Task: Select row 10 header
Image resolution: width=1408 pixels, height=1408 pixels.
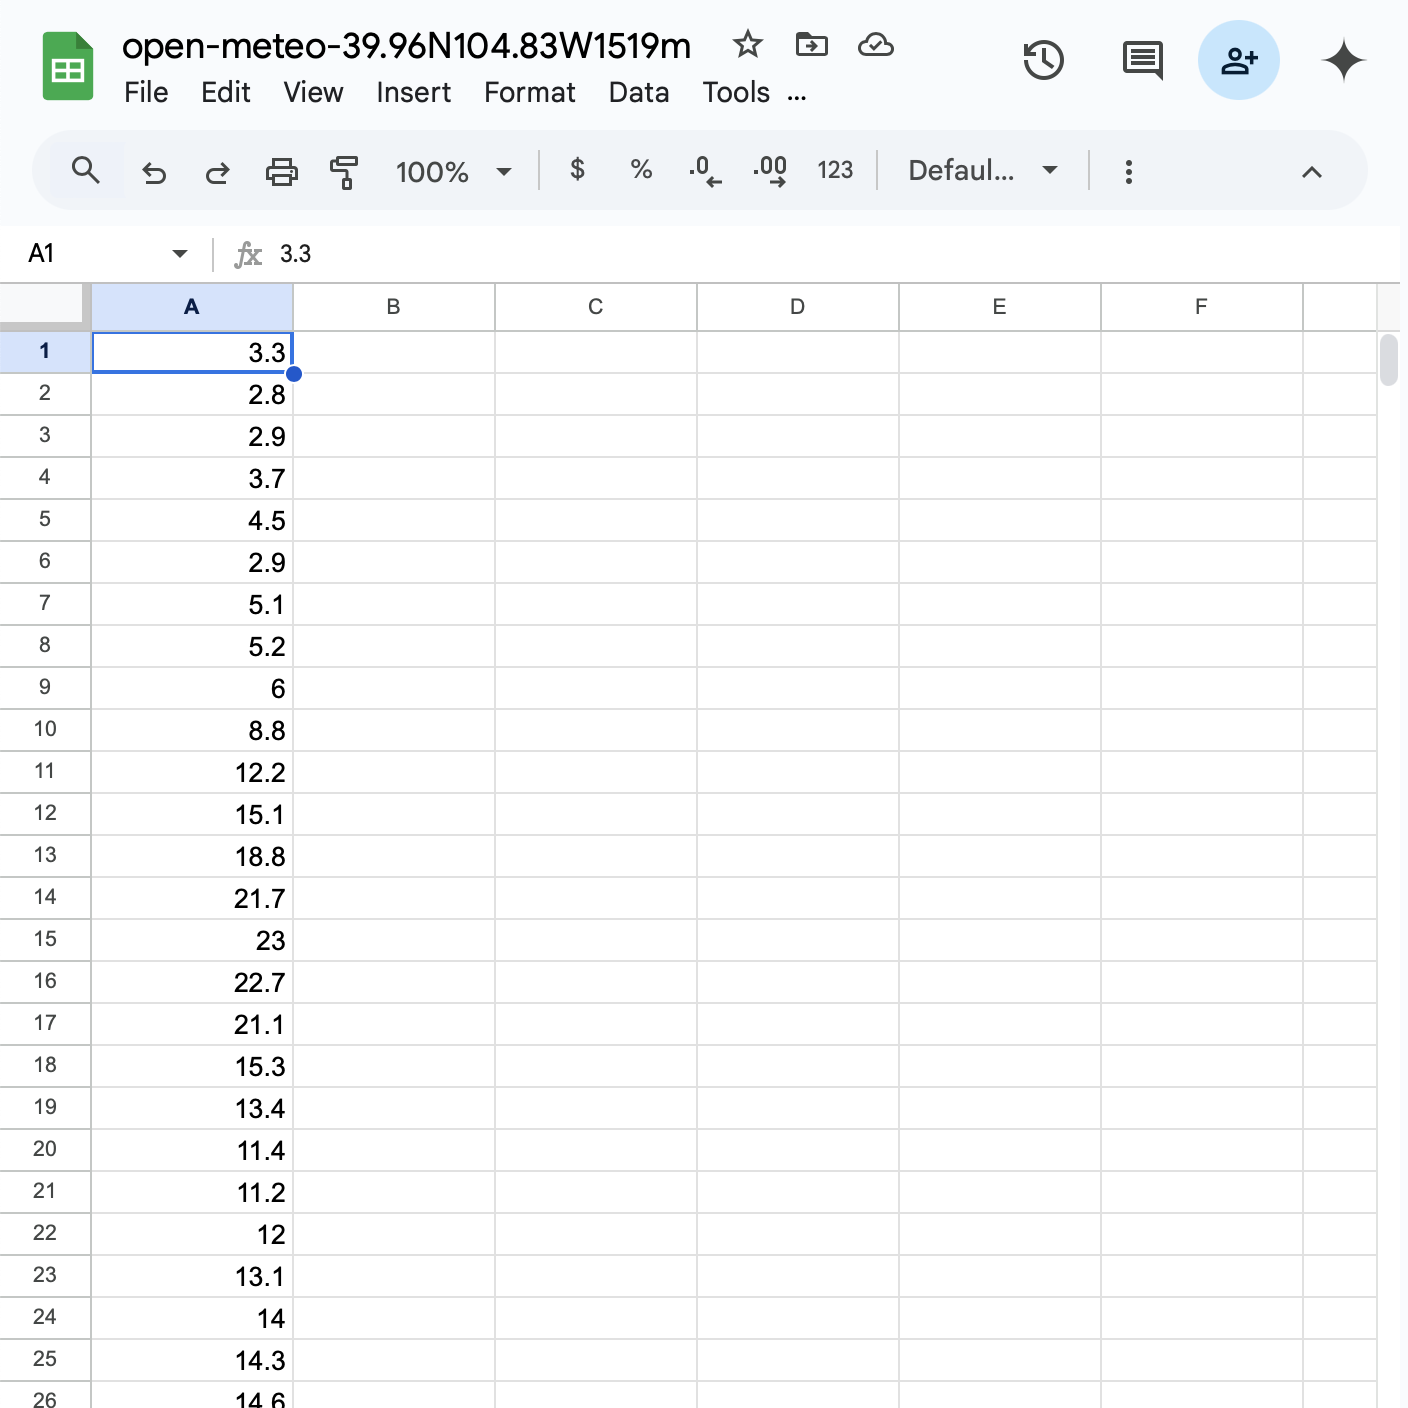Action: click(45, 729)
